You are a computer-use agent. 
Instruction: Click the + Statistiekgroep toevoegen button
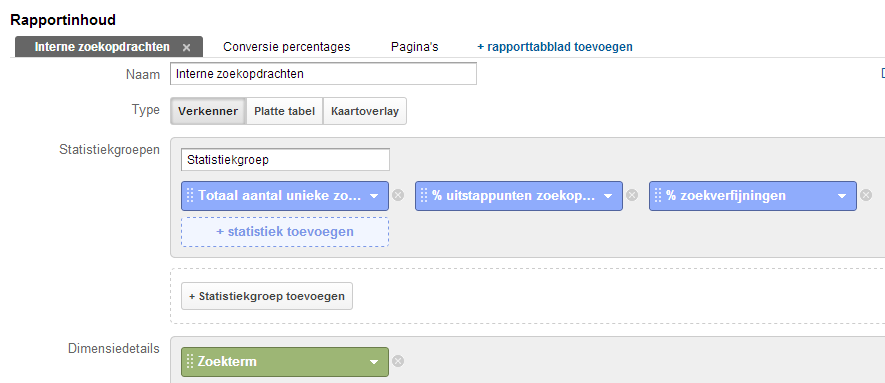267,296
